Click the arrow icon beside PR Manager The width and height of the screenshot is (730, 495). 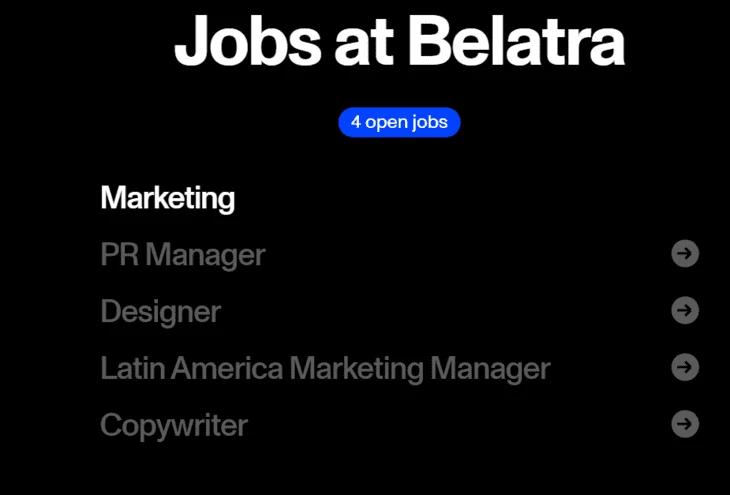pos(685,254)
